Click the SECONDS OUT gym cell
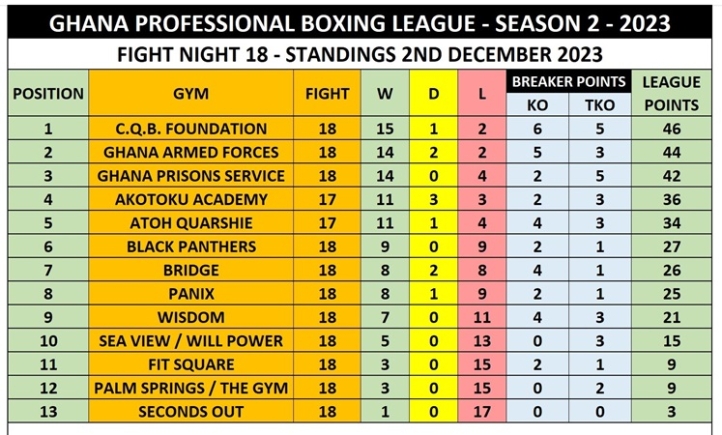 190,412
